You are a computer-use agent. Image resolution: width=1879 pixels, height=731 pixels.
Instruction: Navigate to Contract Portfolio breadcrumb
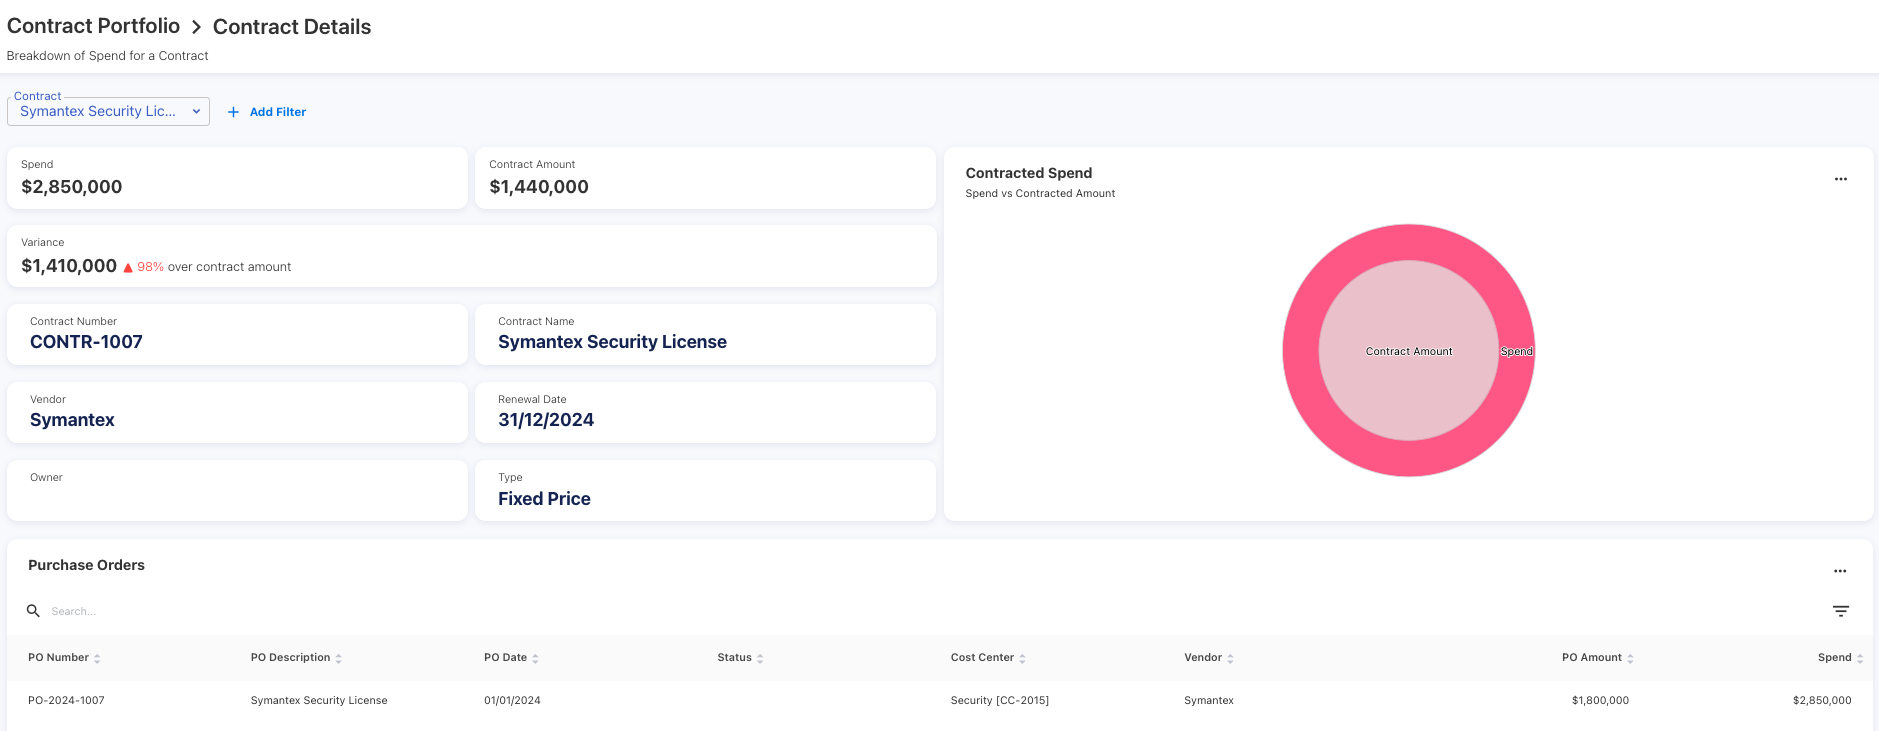(x=93, y=26)
